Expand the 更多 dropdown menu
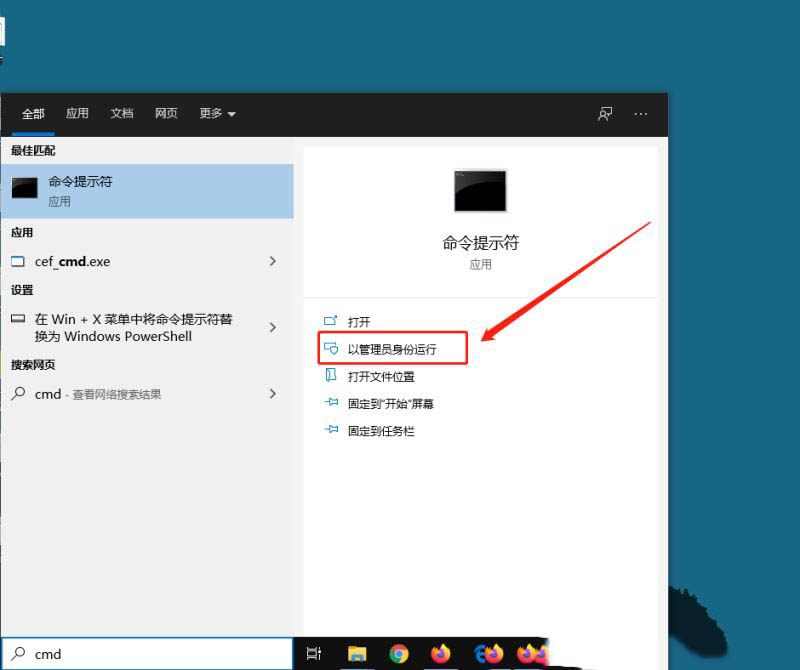The height and width of the screenshot is (670, 800). click(x=217, y=113)
